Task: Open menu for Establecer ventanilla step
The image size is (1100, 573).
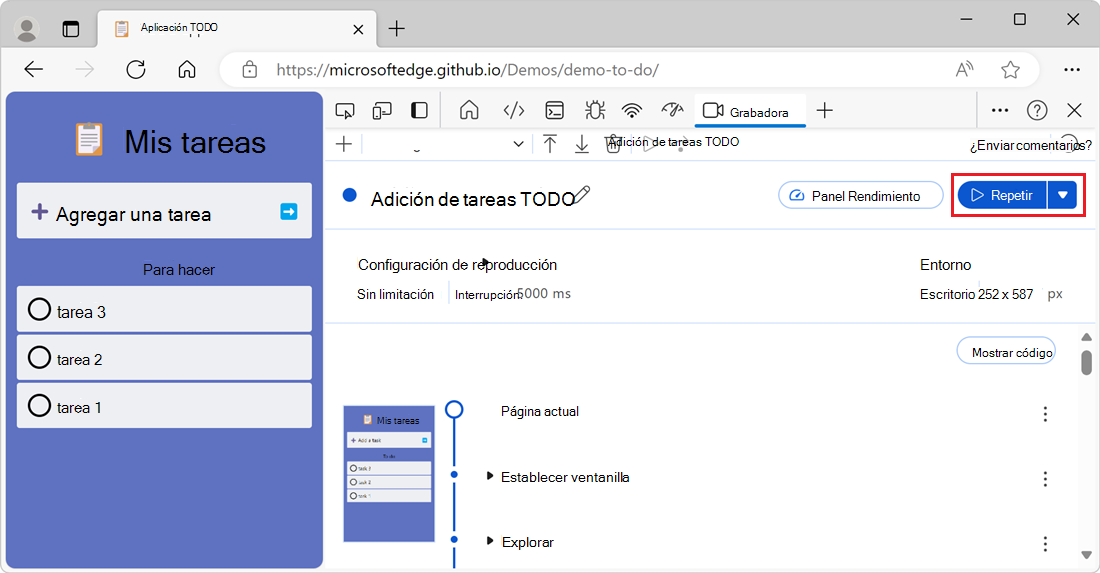Action: click(1045, 478)
